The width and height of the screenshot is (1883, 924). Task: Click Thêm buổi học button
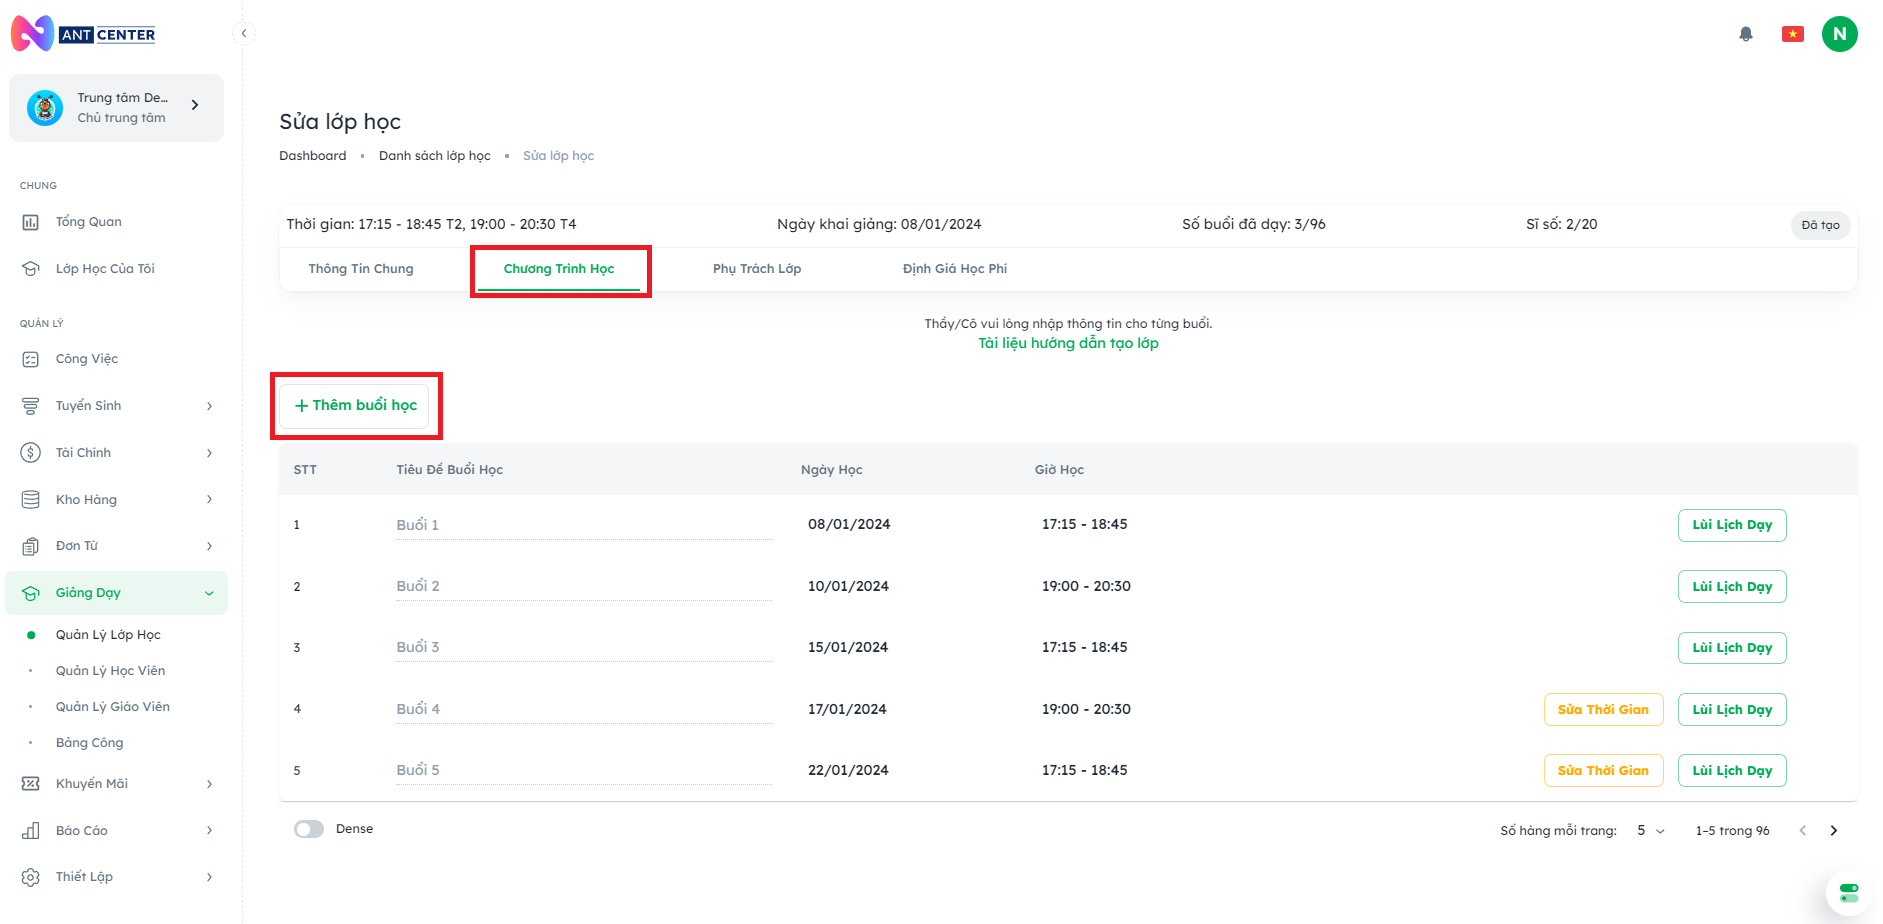pos(355,406)
